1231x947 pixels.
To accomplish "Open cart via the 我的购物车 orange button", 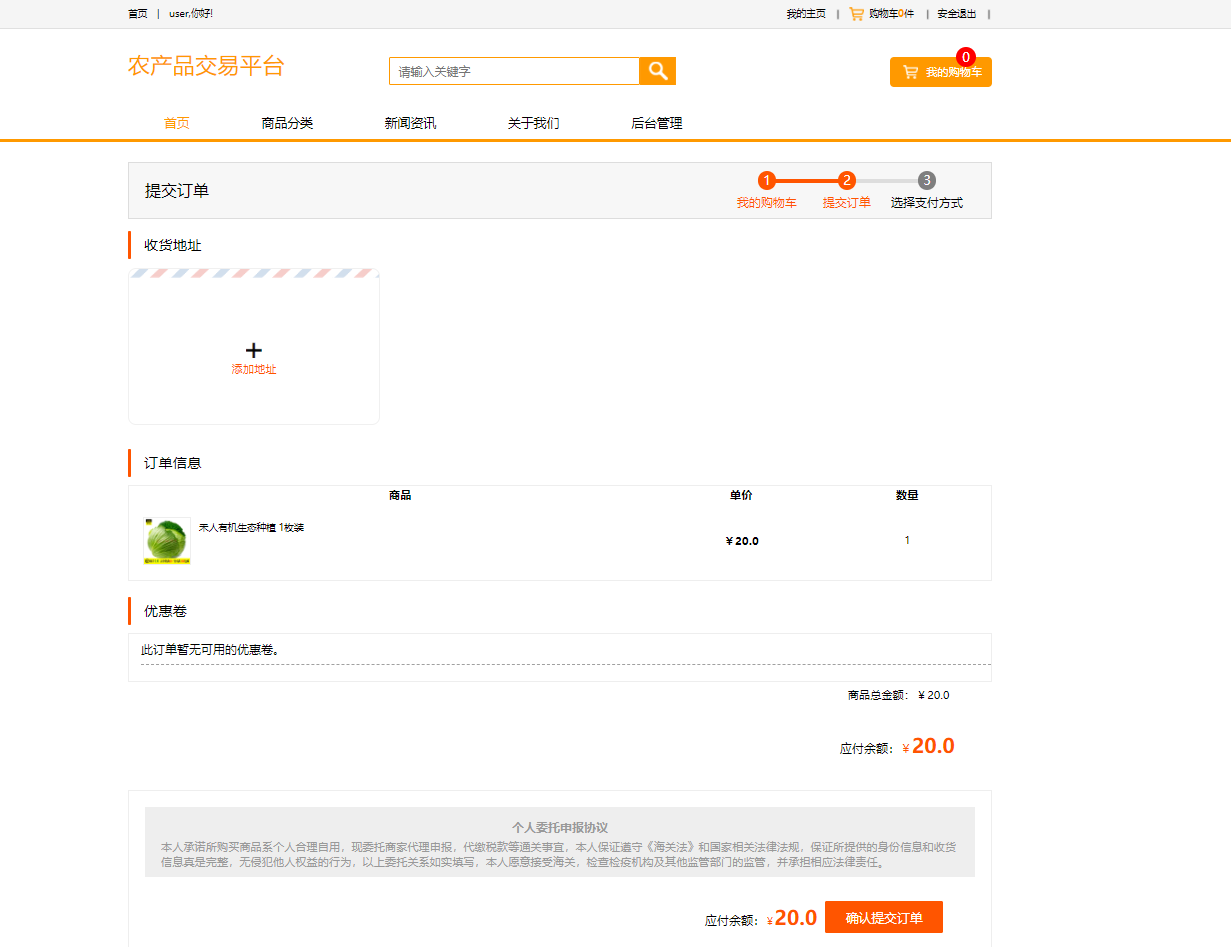I will point(940,71).
